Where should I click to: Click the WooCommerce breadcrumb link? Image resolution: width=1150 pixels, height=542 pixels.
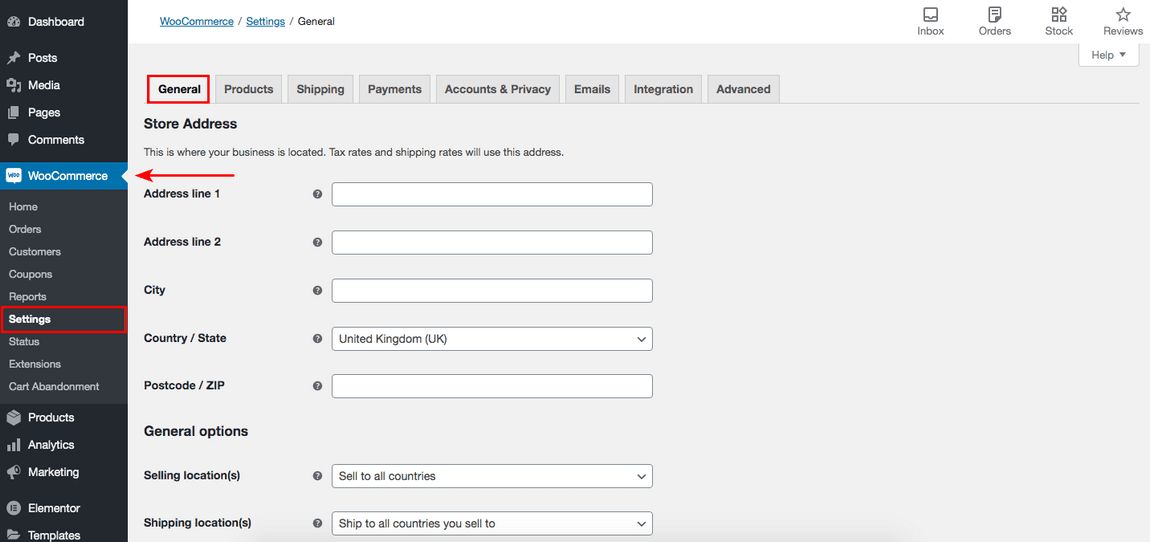click(x=197, y=21)
